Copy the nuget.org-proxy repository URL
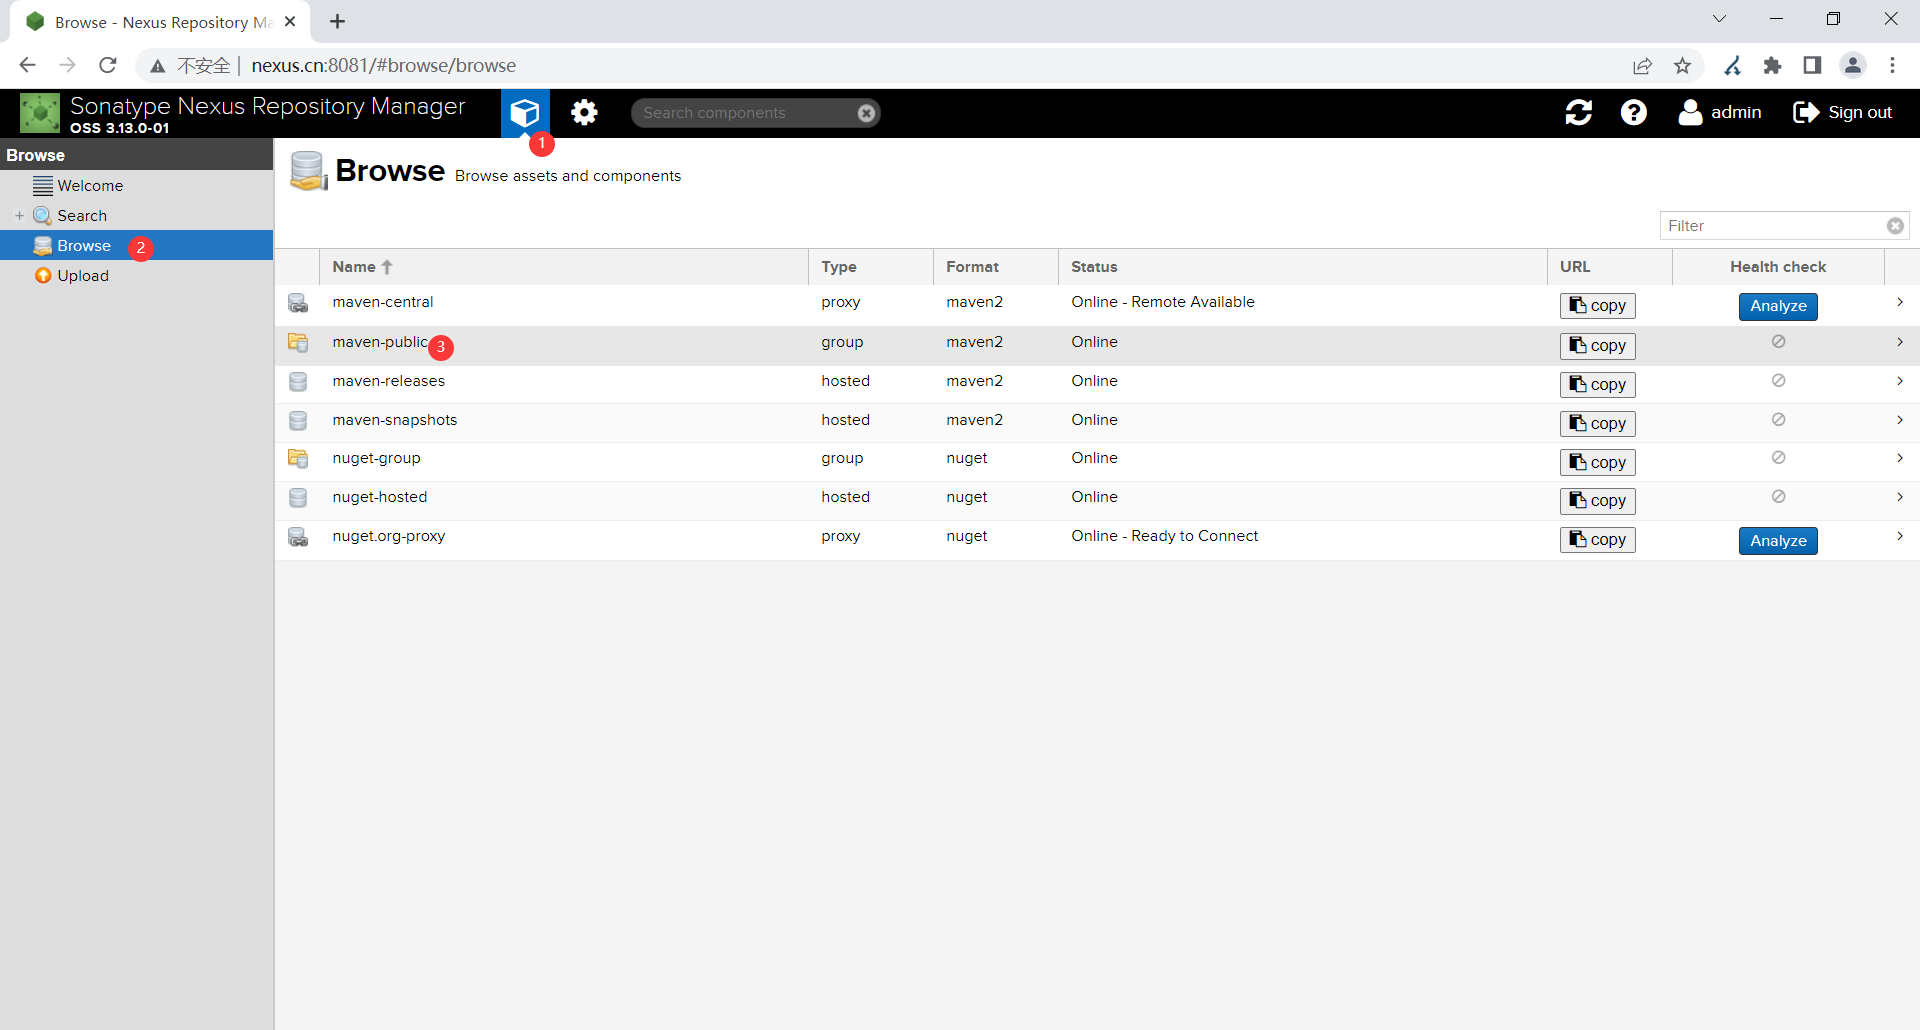The width and height of the screenshot is (1920, 1030). pyautogui.click(x=1597, y=540)
